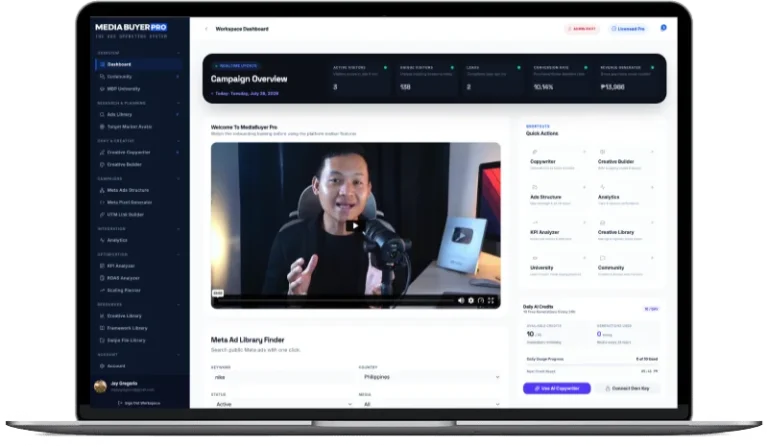Expand the Ads Library submenu chevron
This screenshot has width=768, height=447.
point(177,115)
